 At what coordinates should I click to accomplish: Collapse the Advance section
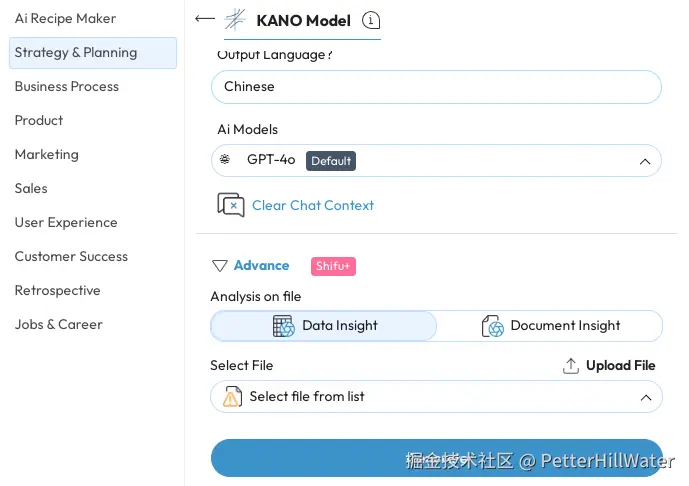point(261,266)
